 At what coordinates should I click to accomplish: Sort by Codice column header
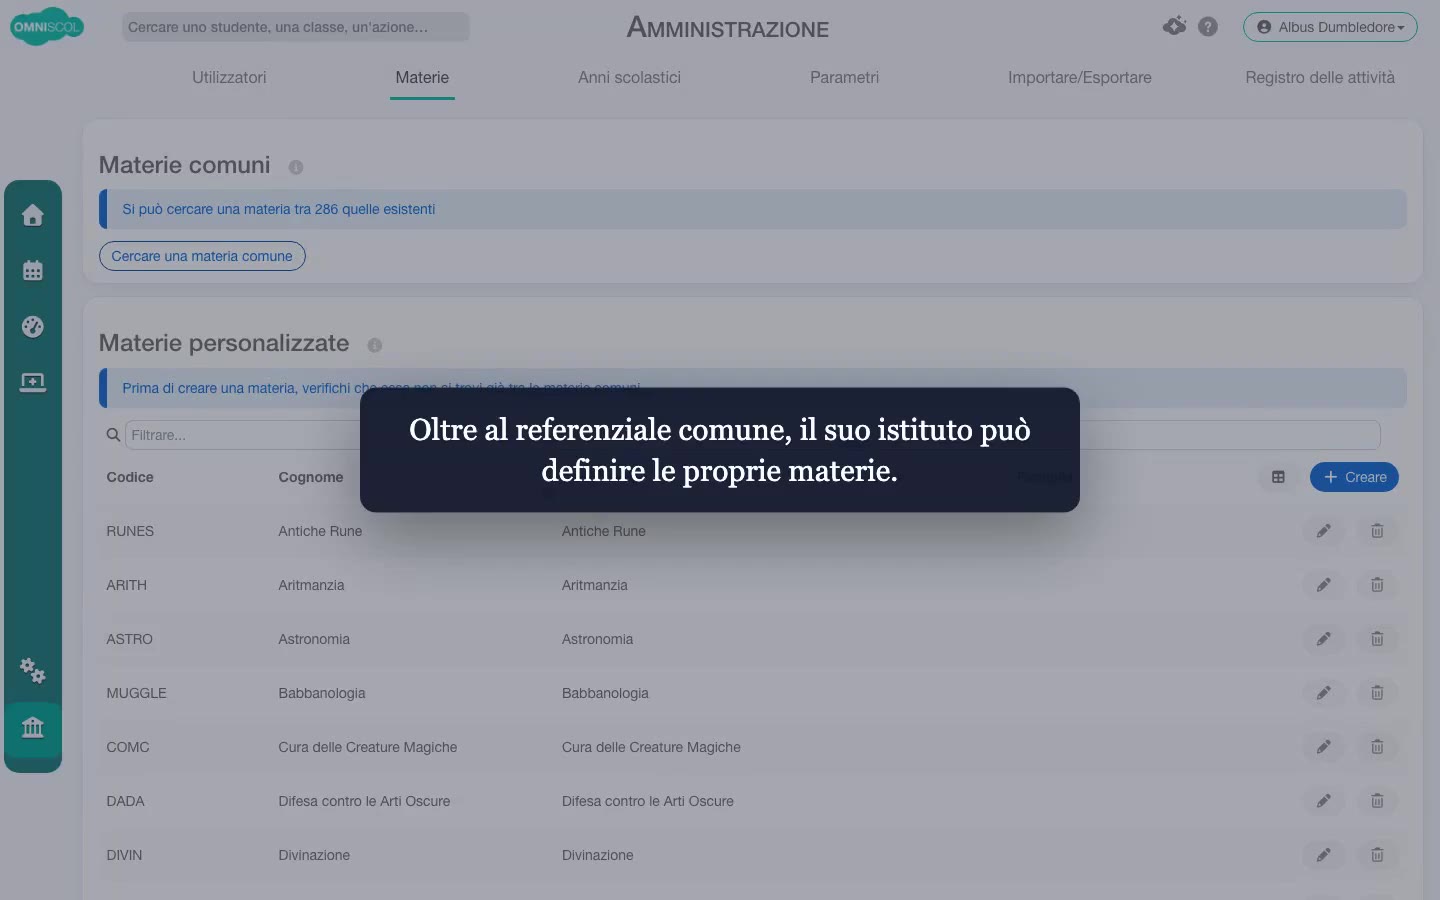[130, 477]
